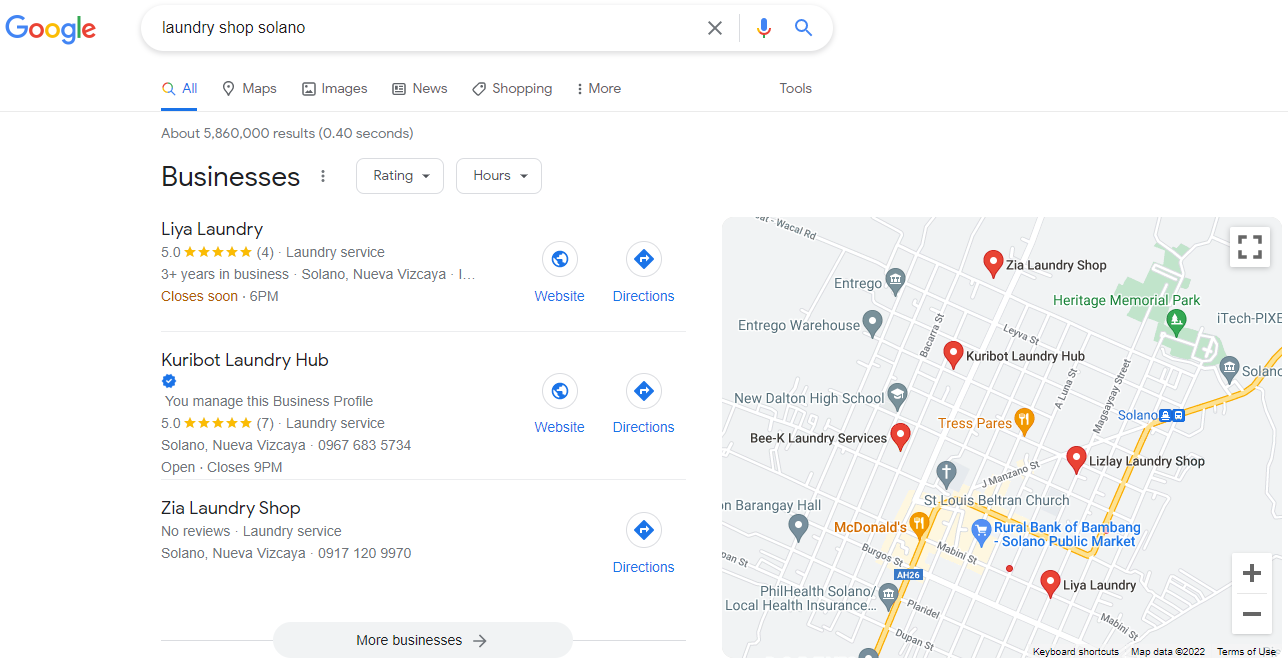The width and height of the screenshot is (1288, 663).
Task: Open Liya Laundry website globe icon
Action: point(560,259)
